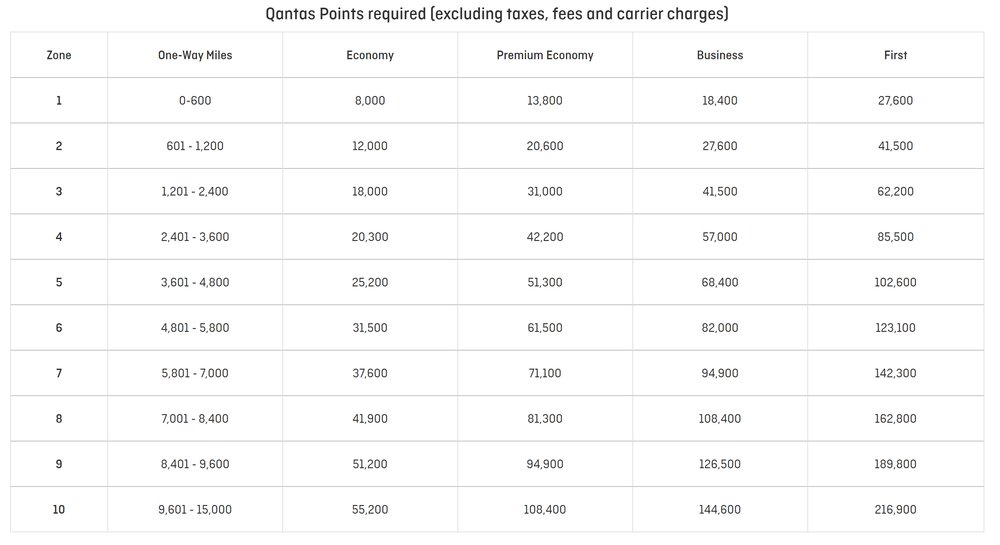The height and width of the screenshot is (545, 1000).
Task: Click the 8,000 Economy points cell
Action: coord(370,101)
